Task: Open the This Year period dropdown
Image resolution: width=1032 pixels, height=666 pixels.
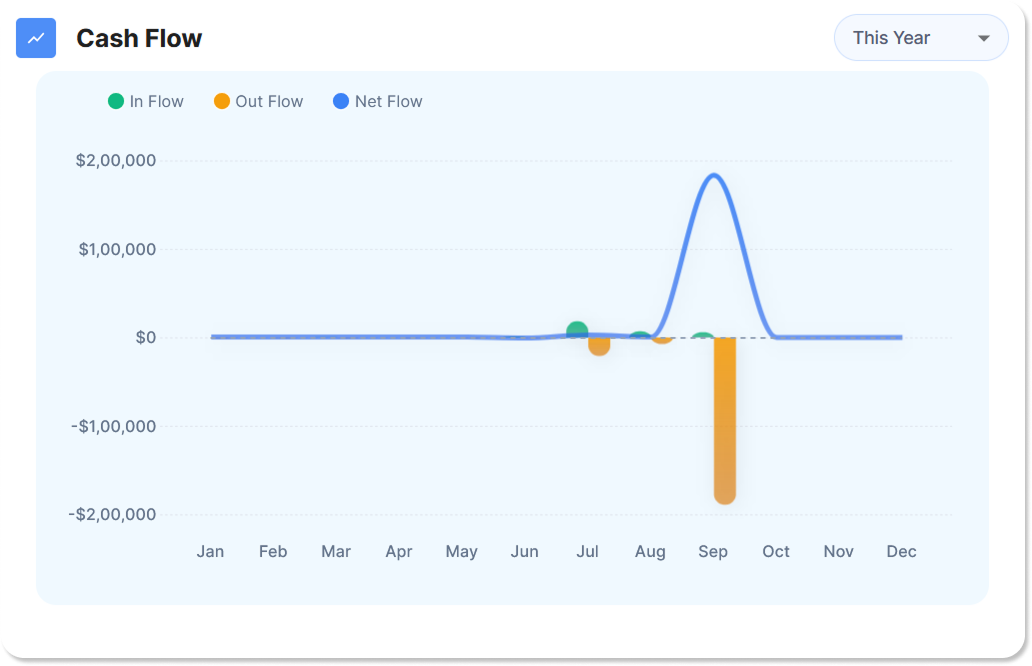Action: point(920,38)
